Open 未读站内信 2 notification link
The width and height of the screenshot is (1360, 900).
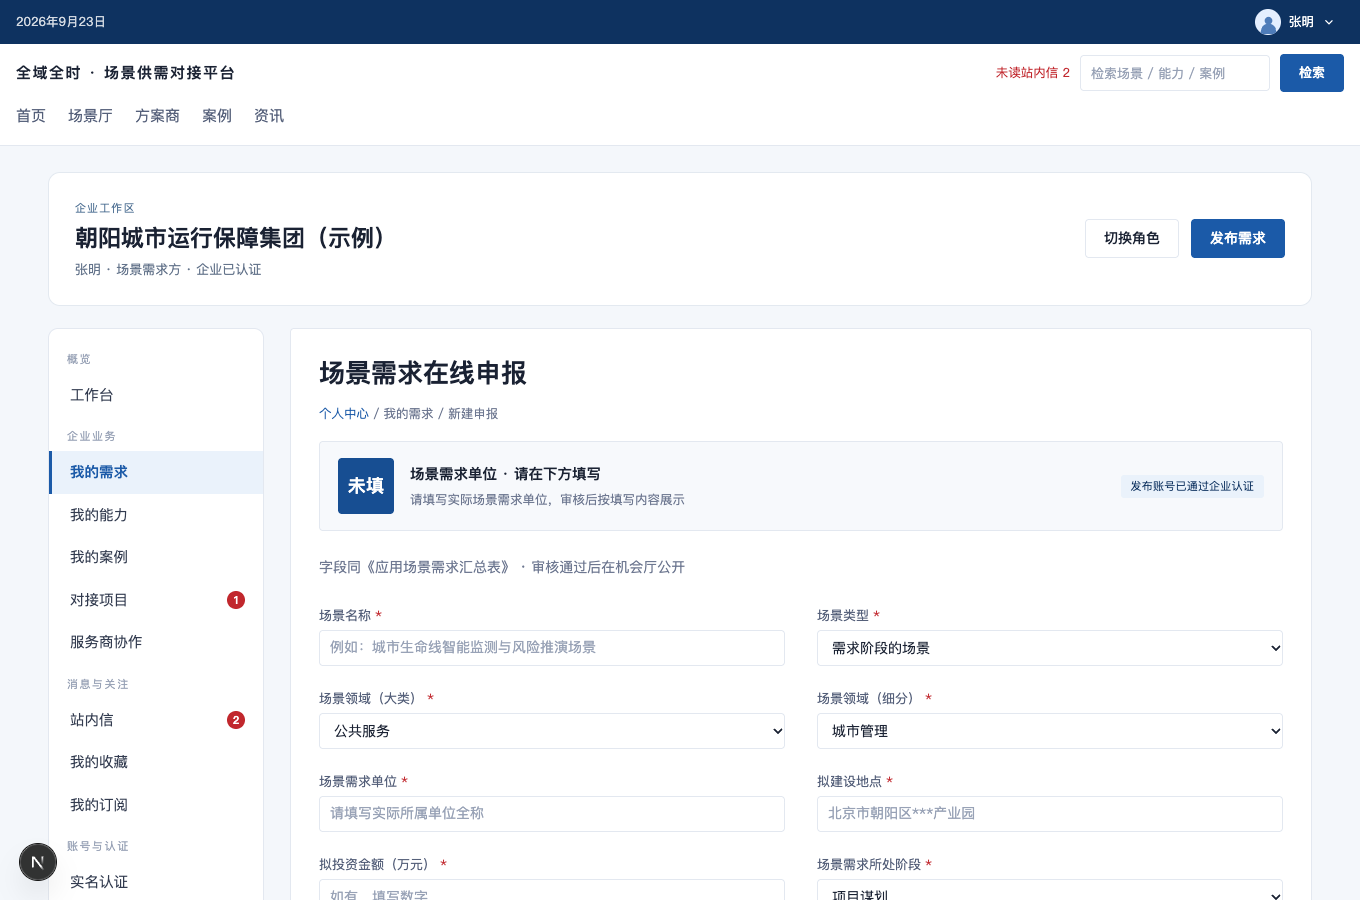click(1033, 73)
